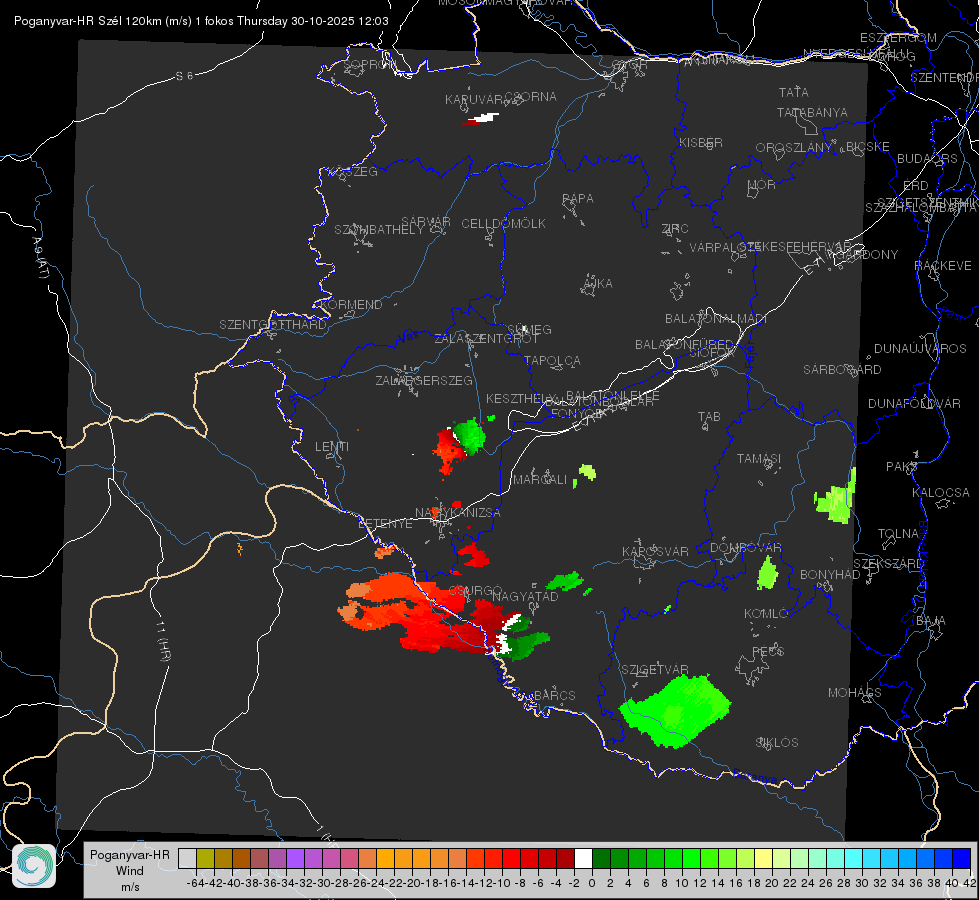The height and width of the screenshot is (900, 979).
Task: Click the large green echo near Szigetvár
Action: tap(676, 711)
